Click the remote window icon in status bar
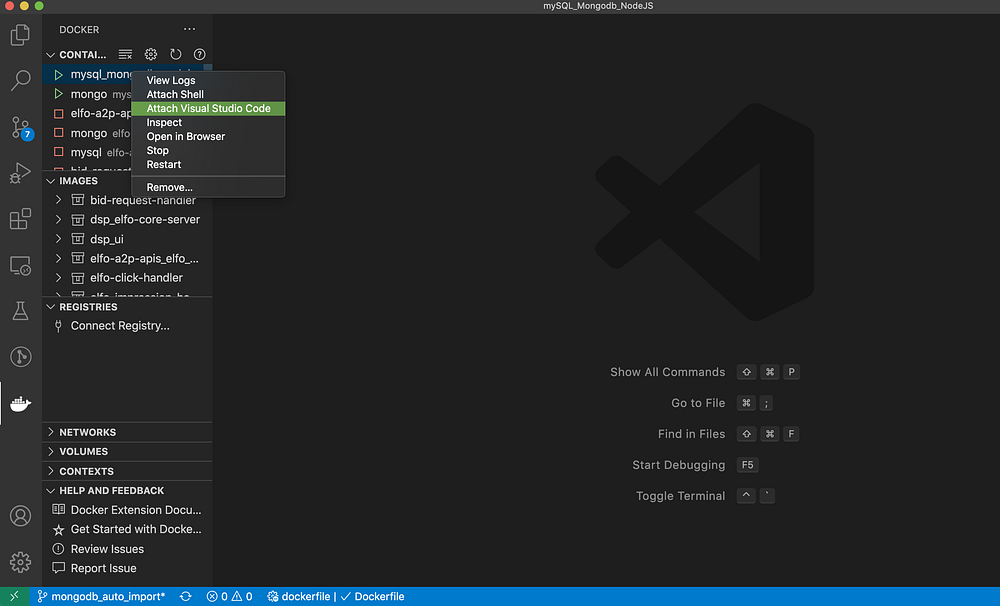1000x606 pixels. click(x=14, y=596)
